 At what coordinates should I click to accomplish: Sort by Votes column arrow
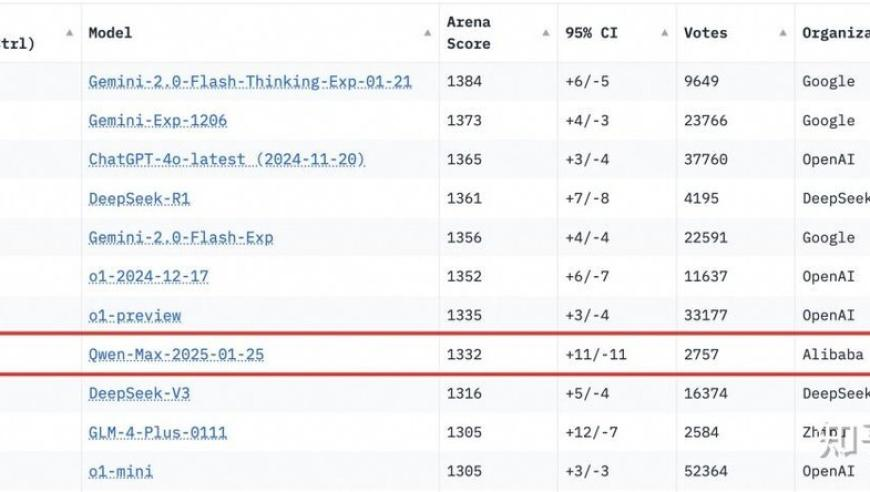tap(783, 33)
